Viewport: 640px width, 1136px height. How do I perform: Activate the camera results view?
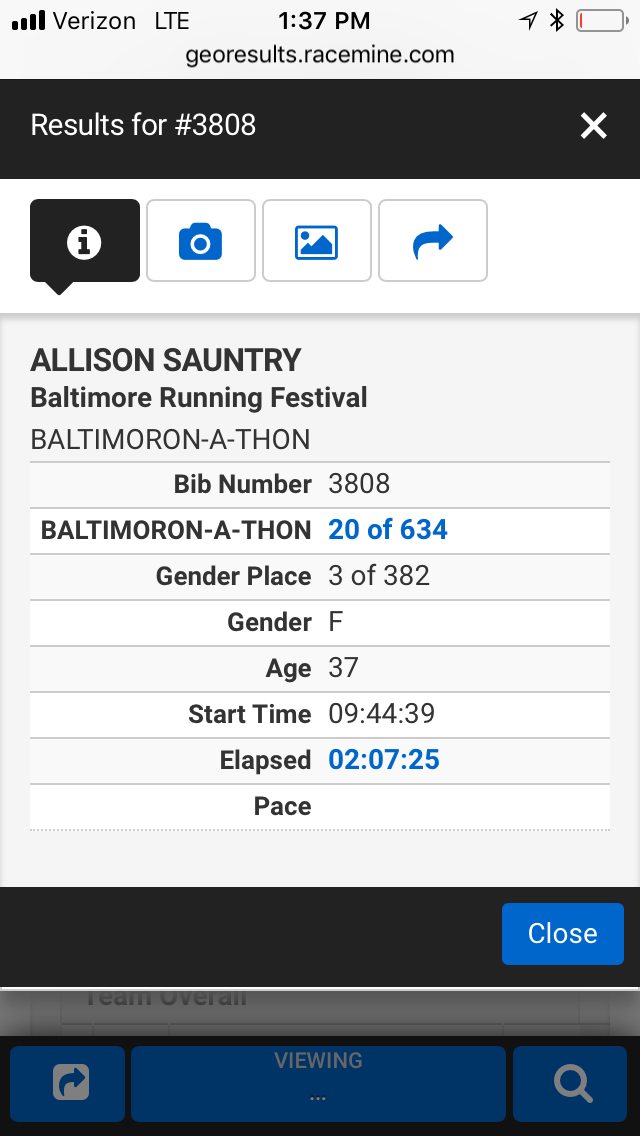pyautogui.click(x=200, y=240)
